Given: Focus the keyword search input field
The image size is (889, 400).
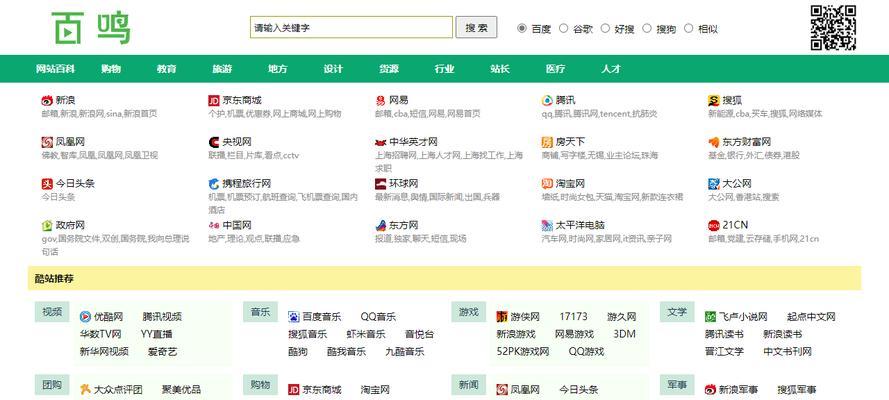Looking at the screenshot, I should [352, 27].
